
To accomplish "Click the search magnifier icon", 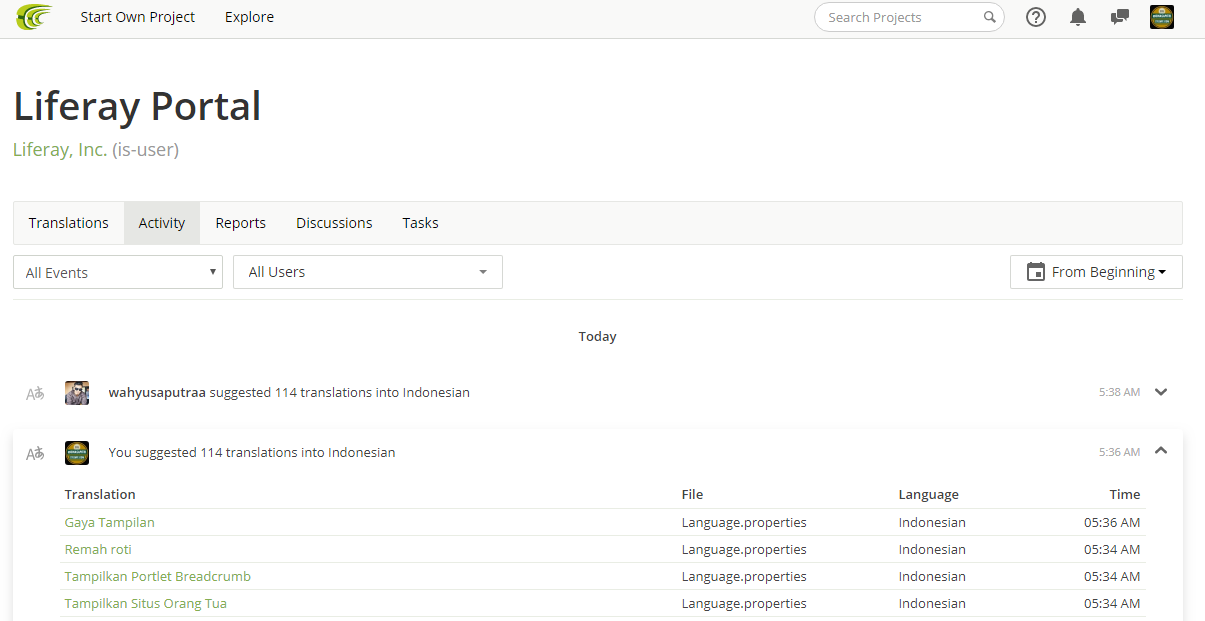I will pos(989,17).
